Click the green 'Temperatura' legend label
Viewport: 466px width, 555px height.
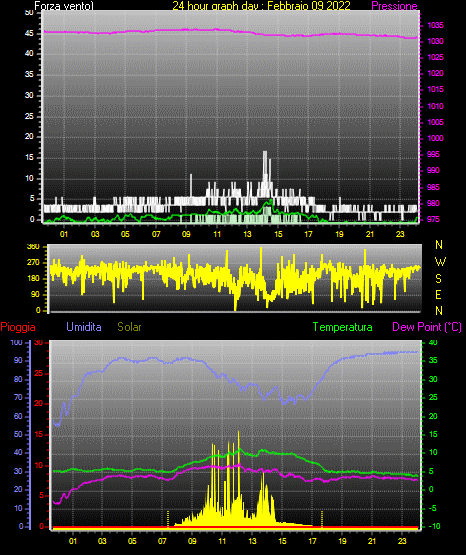point(343,327)
